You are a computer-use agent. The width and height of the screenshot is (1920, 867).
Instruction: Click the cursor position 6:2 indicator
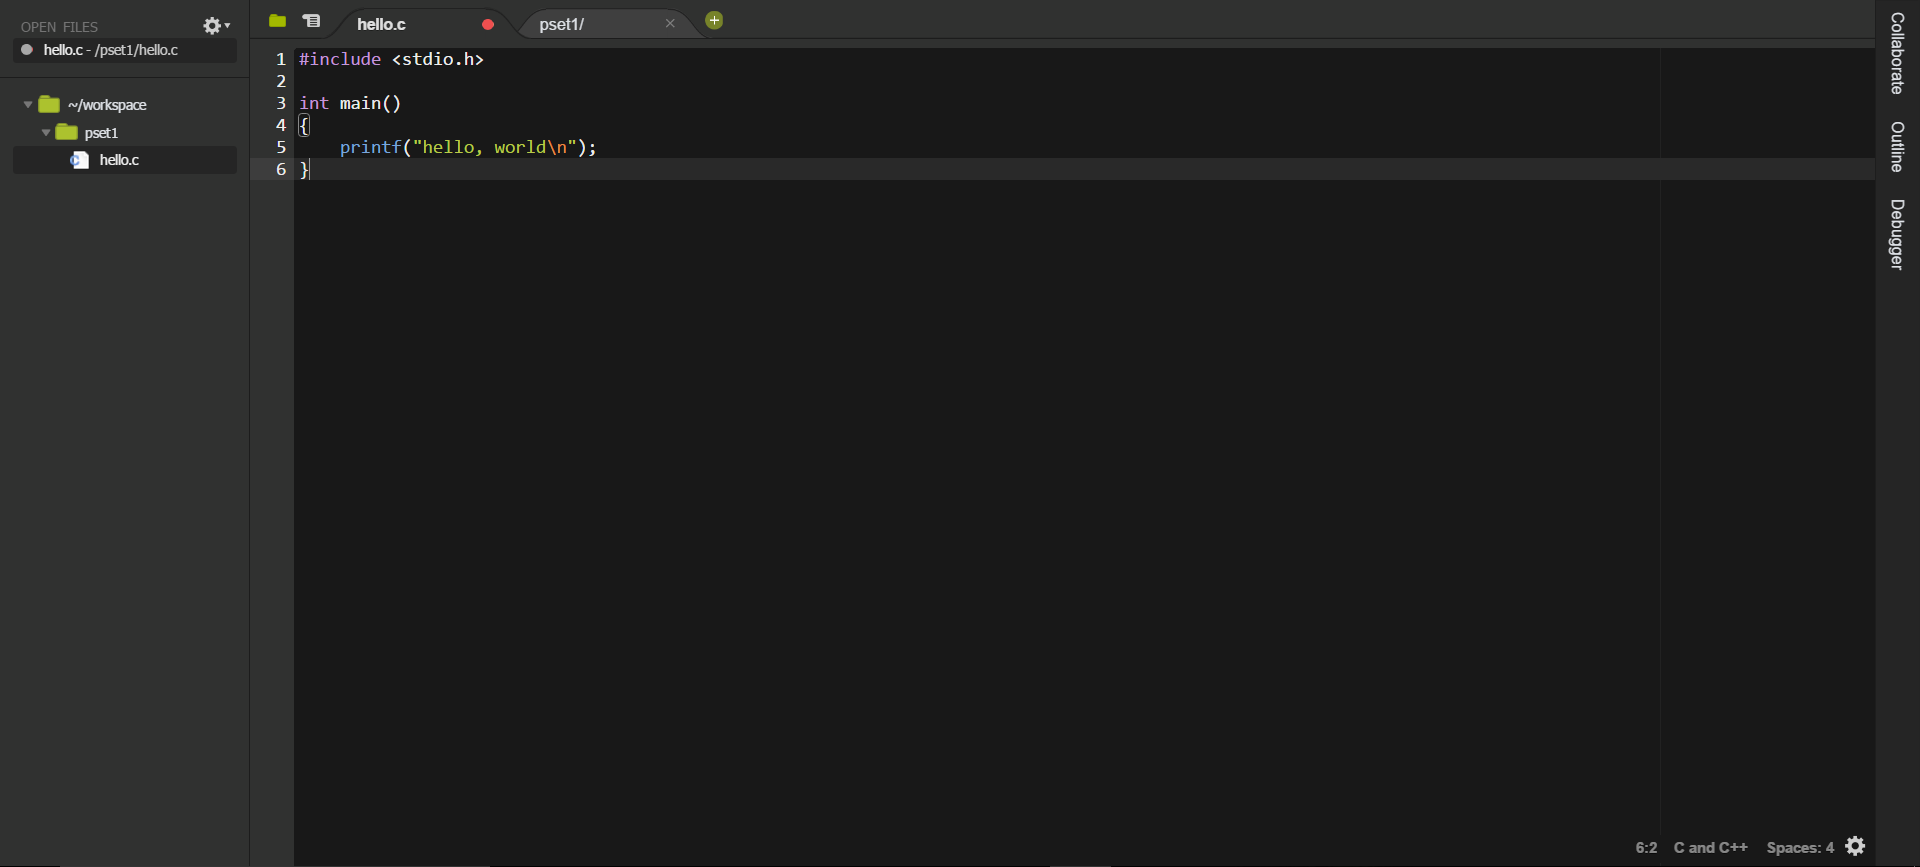click(1646, 848)
